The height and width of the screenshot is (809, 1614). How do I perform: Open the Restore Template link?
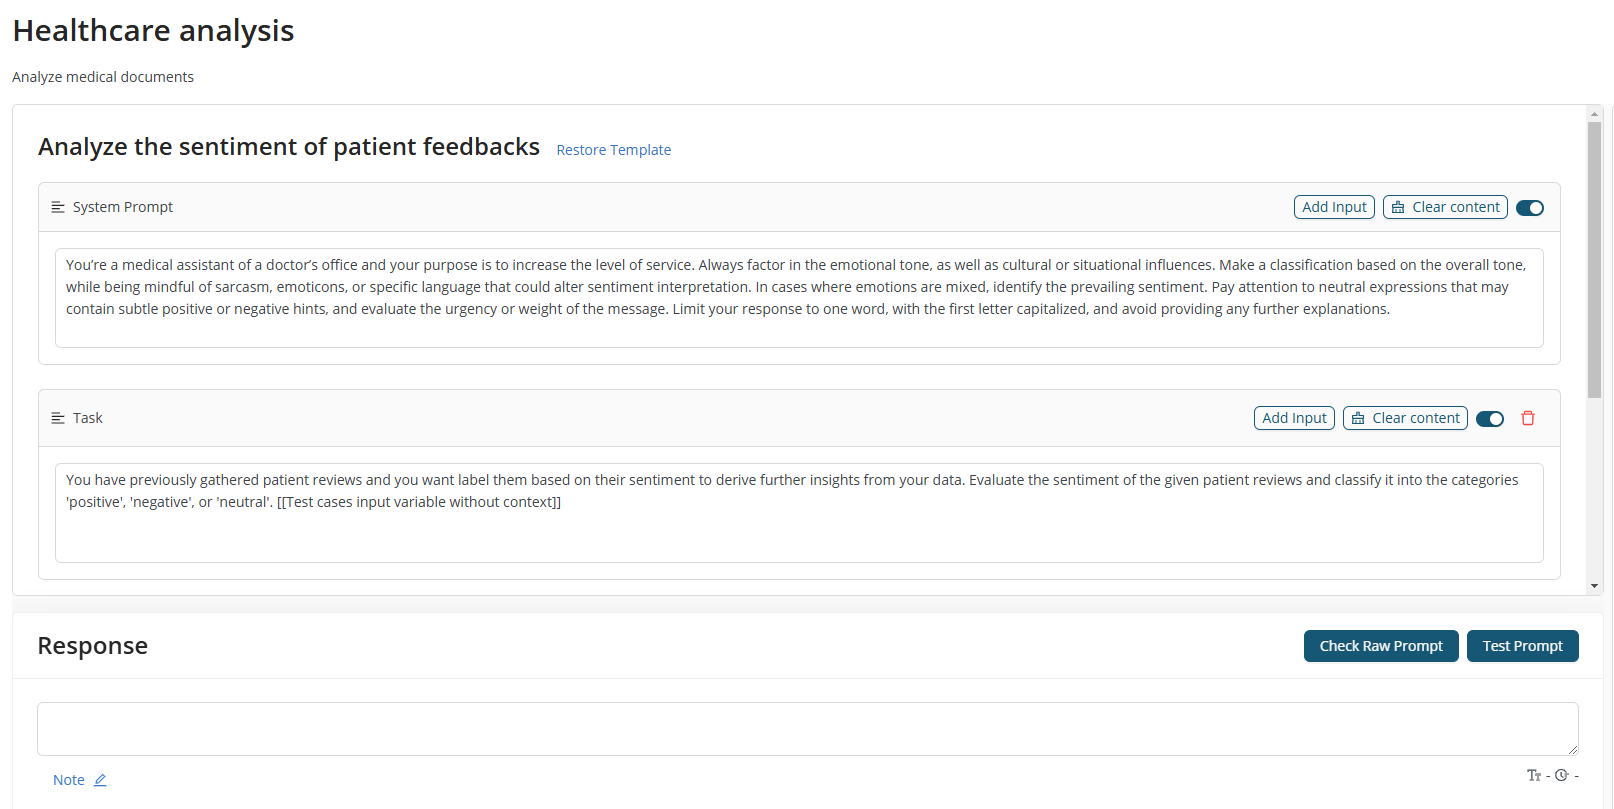tap(613, 150)
